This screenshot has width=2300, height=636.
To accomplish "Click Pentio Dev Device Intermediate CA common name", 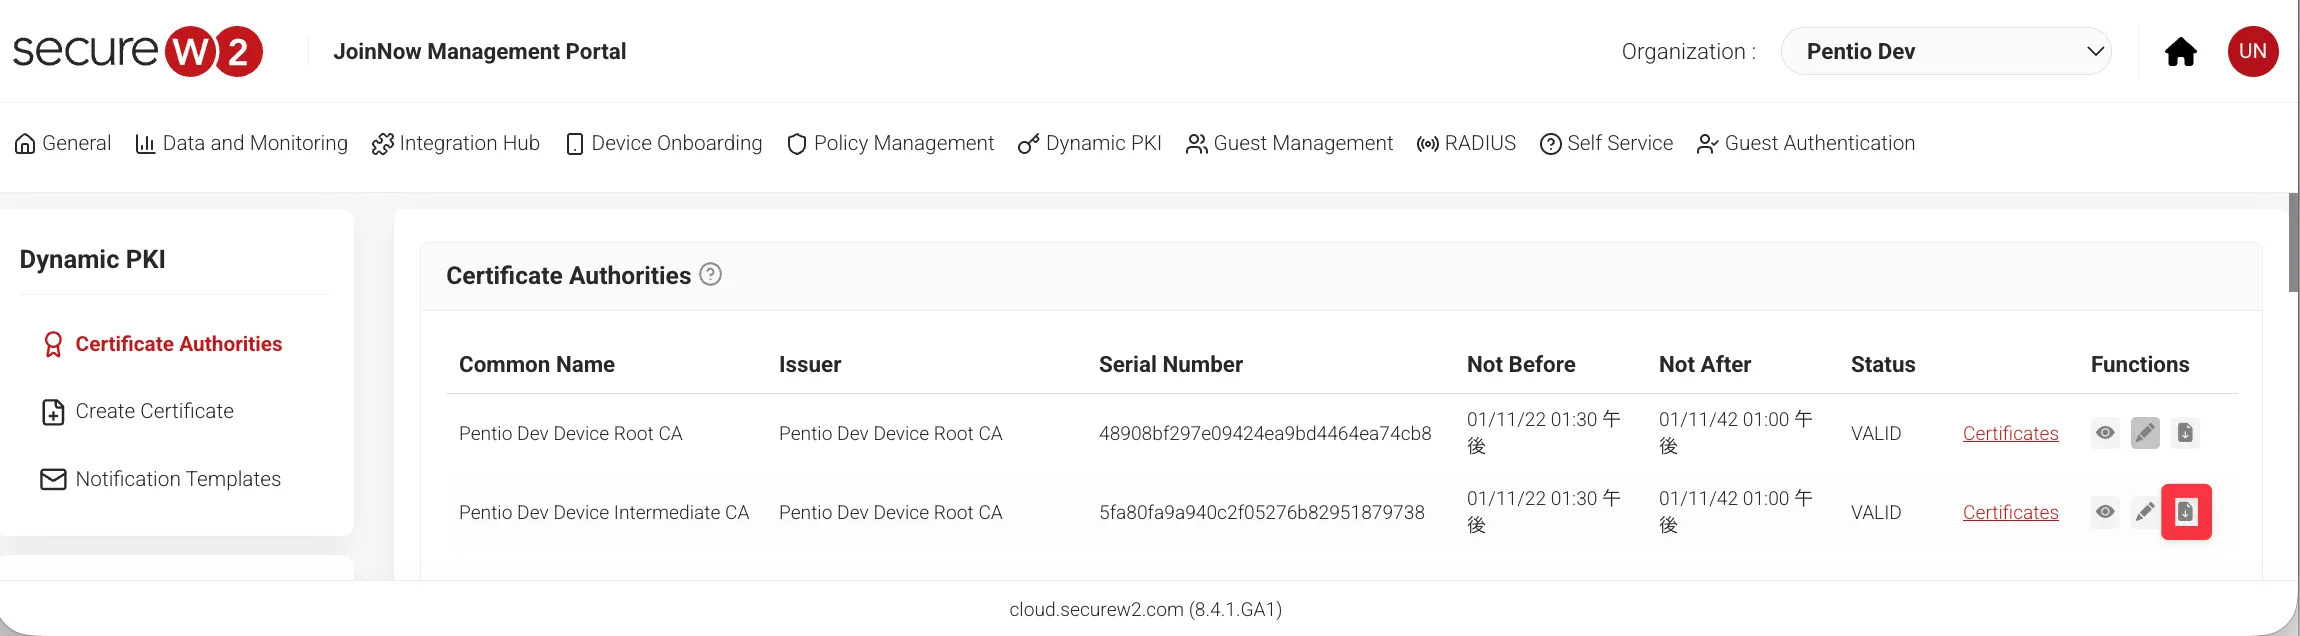I will pos(604,512).
